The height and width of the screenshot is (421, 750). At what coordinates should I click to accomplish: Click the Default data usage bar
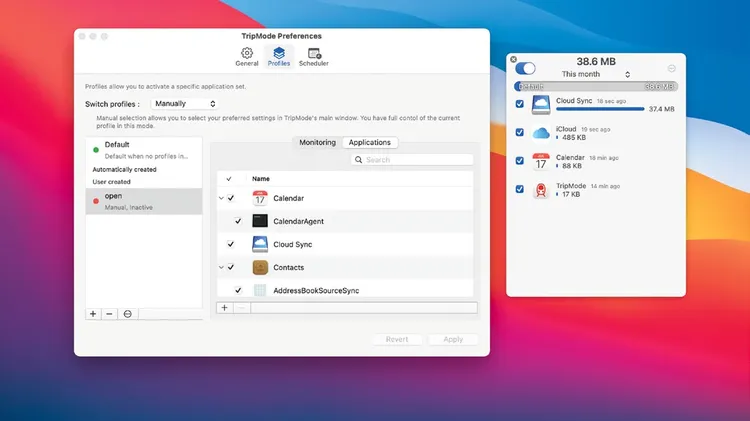pyautogui.click(x=596, y=87)
